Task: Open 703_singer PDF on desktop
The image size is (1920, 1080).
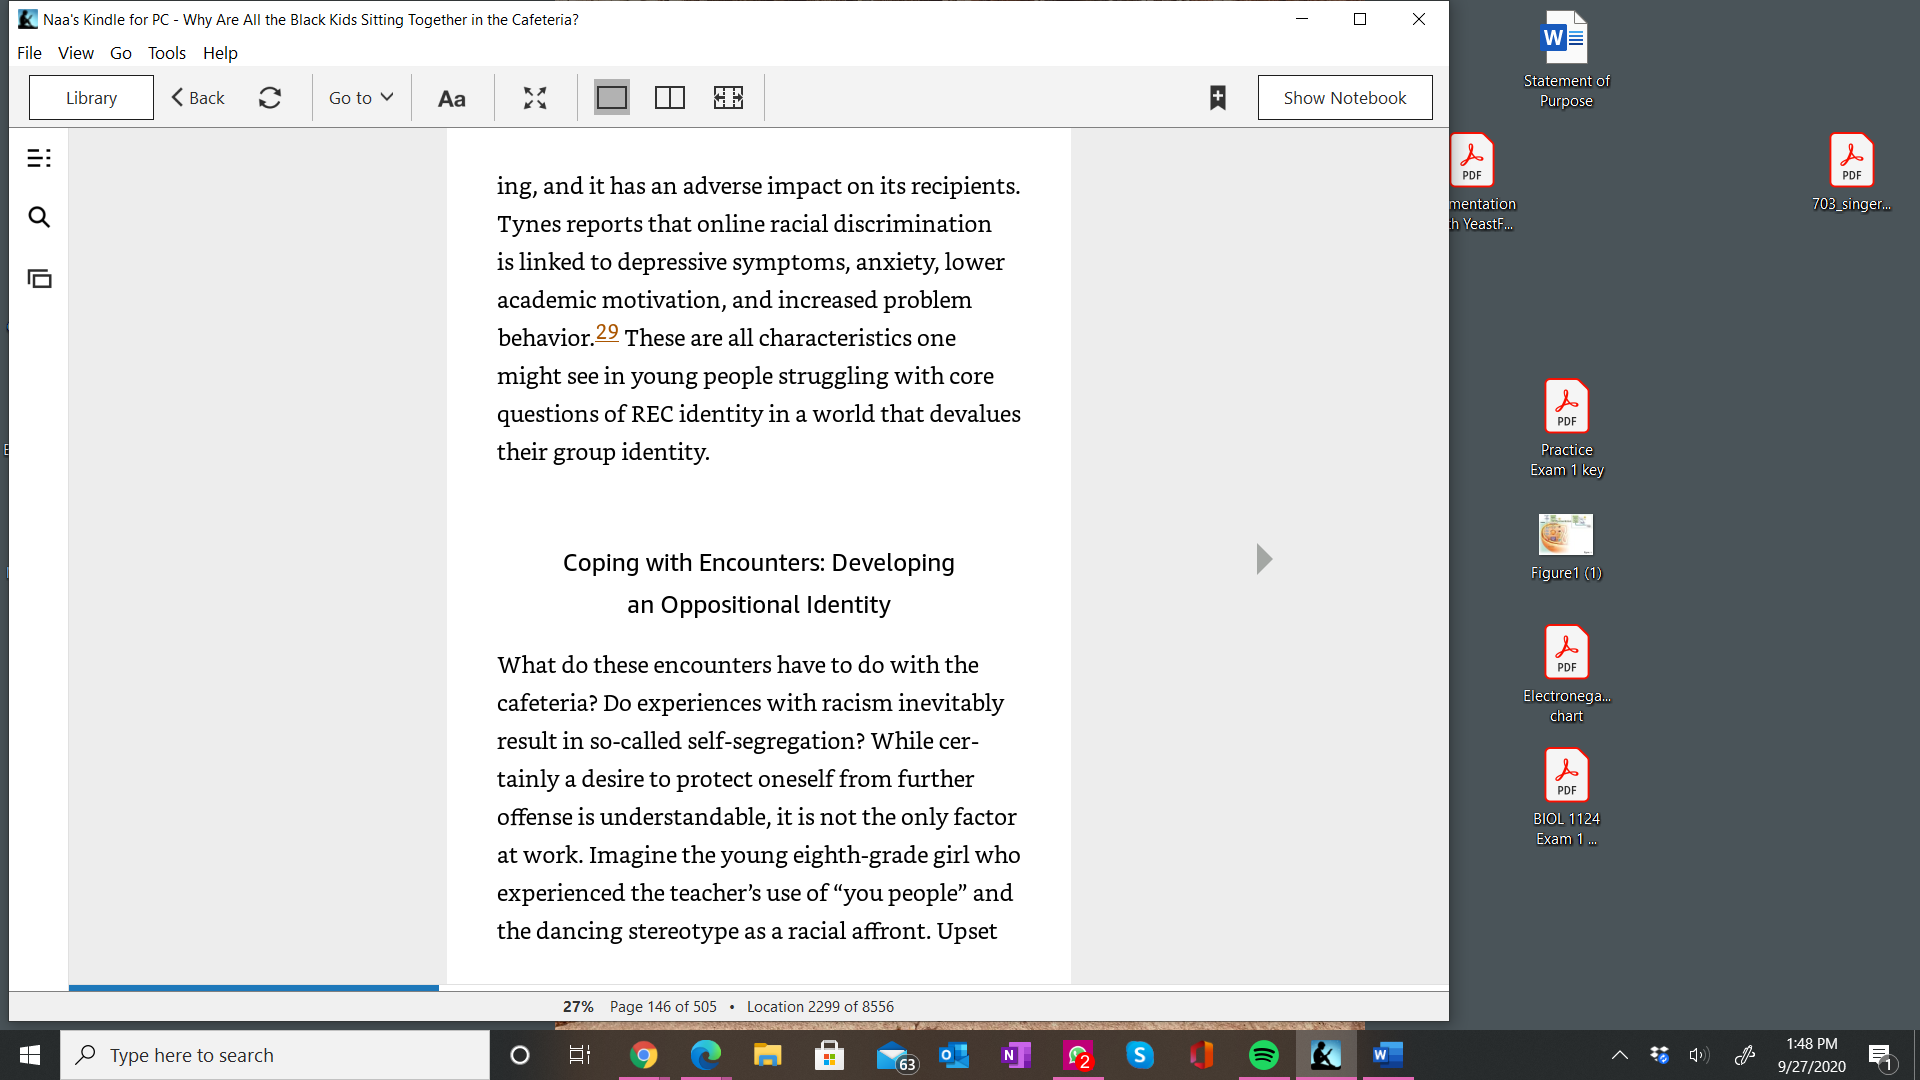Action: click(x=1851, y=173)
